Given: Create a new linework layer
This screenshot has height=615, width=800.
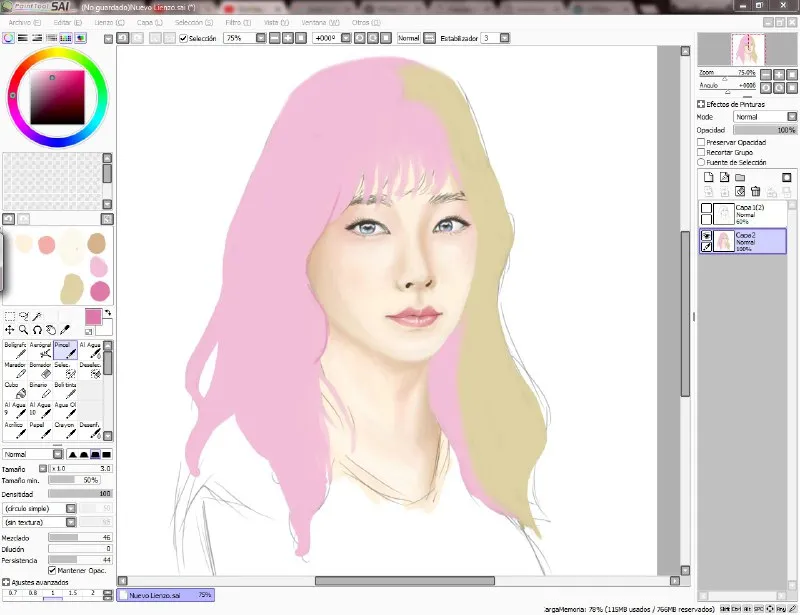Looking at the screenshot, I should point(724,177).
